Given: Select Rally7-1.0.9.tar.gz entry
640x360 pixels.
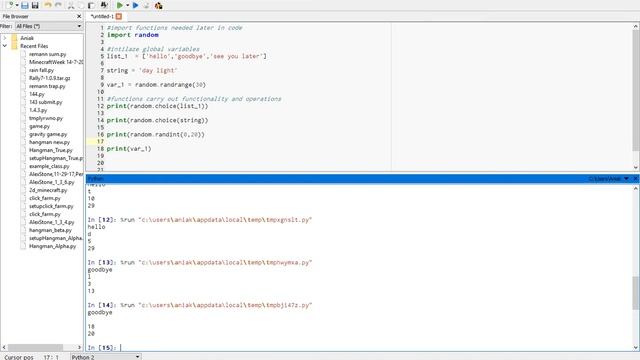Looking at the screenshot, I should [x=49, y=78].
